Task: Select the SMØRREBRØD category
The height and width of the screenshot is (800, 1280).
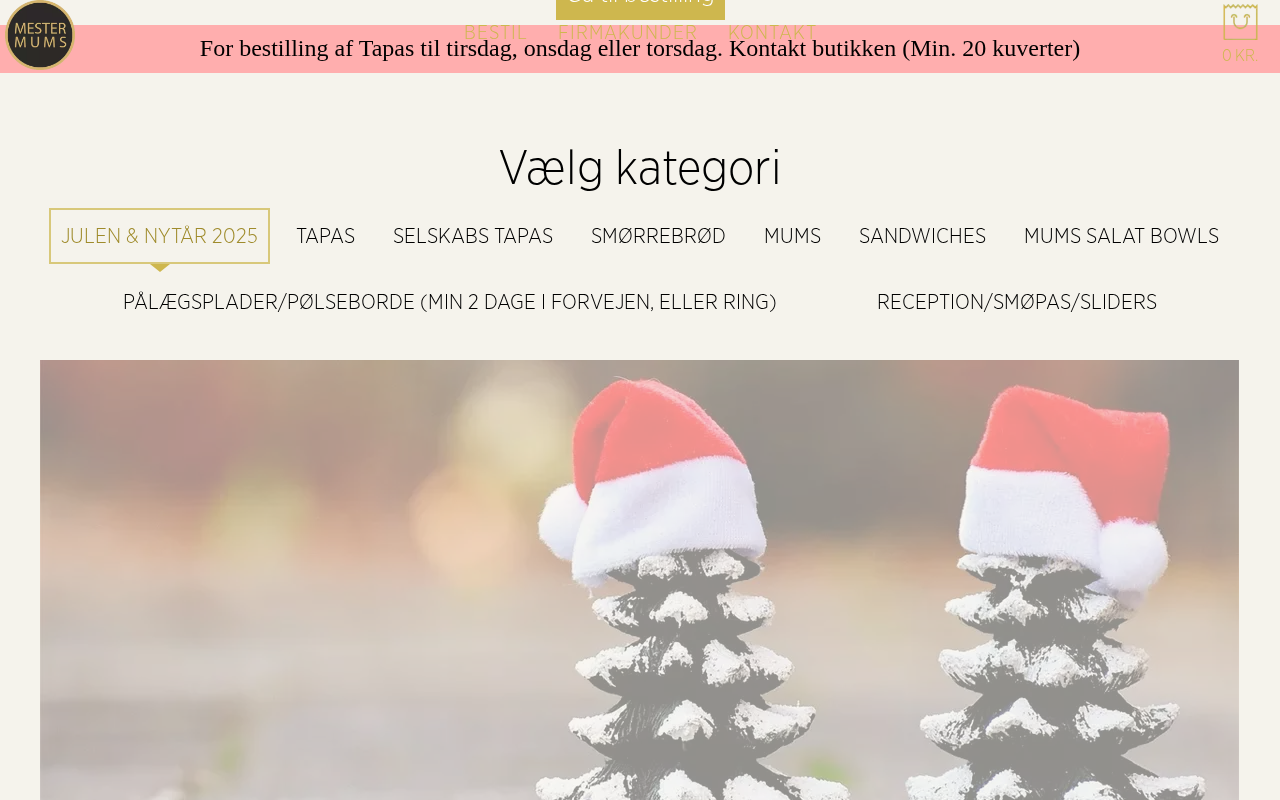Action: (x=658, y=236)
